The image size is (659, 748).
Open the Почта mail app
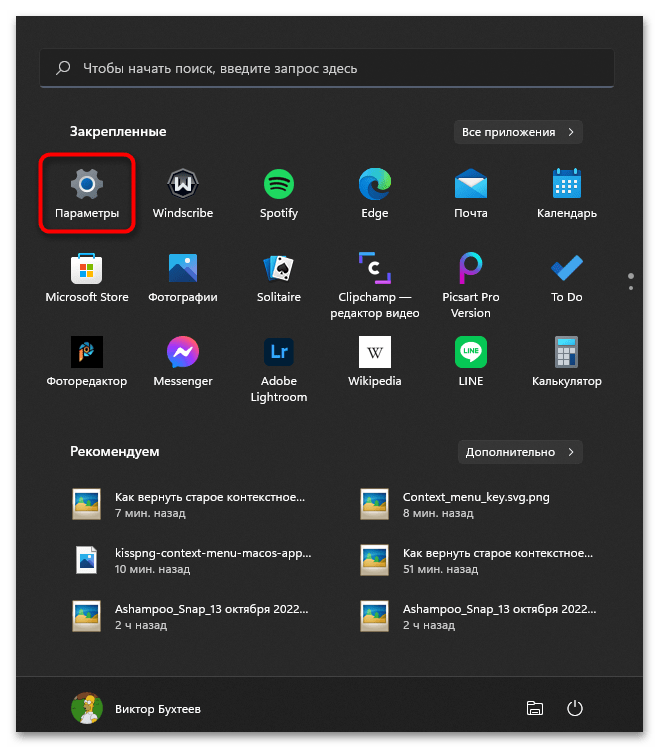click(471, 193)
